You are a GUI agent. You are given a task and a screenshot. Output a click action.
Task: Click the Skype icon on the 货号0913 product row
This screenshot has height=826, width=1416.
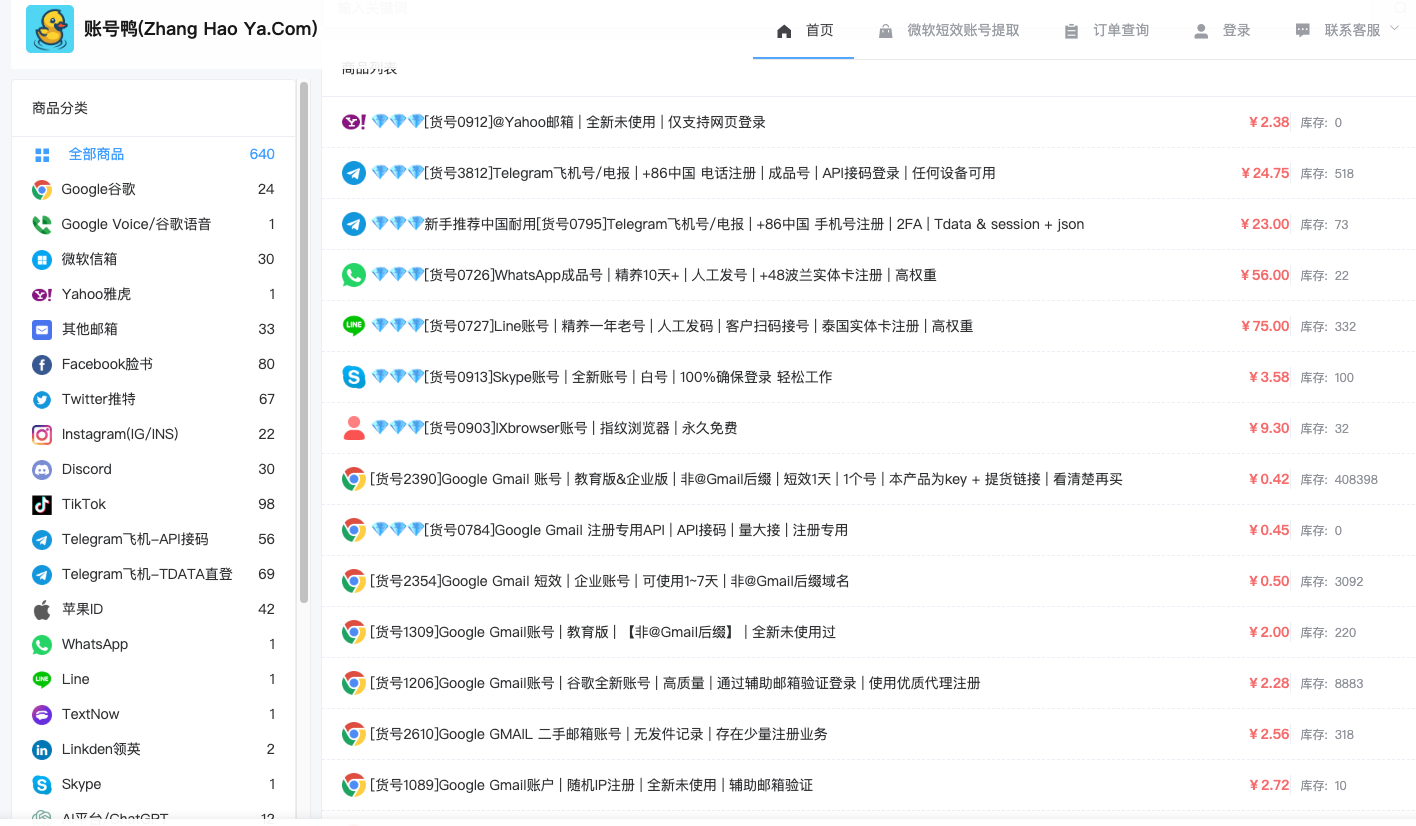[354, 377]
